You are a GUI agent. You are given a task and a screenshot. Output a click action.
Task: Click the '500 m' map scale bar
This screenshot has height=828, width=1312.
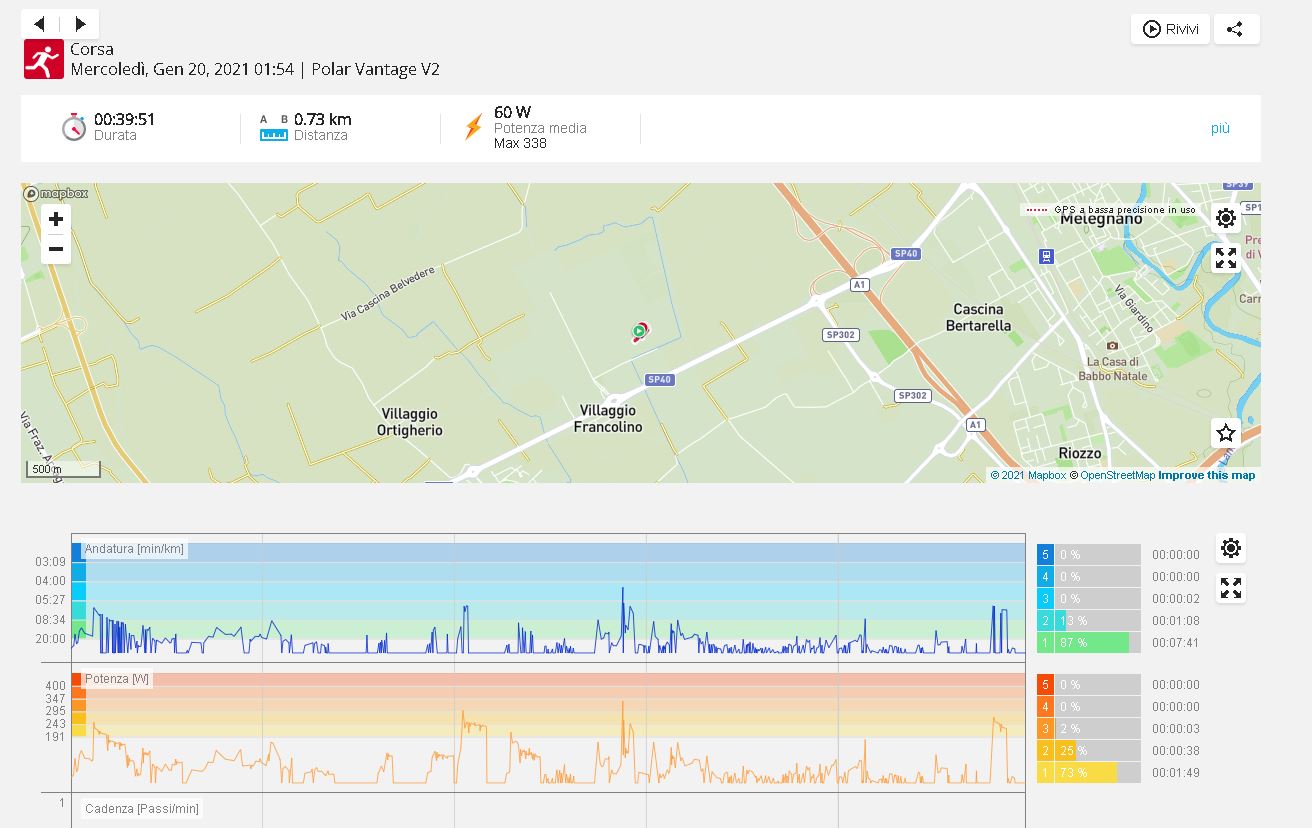(63, 469)
